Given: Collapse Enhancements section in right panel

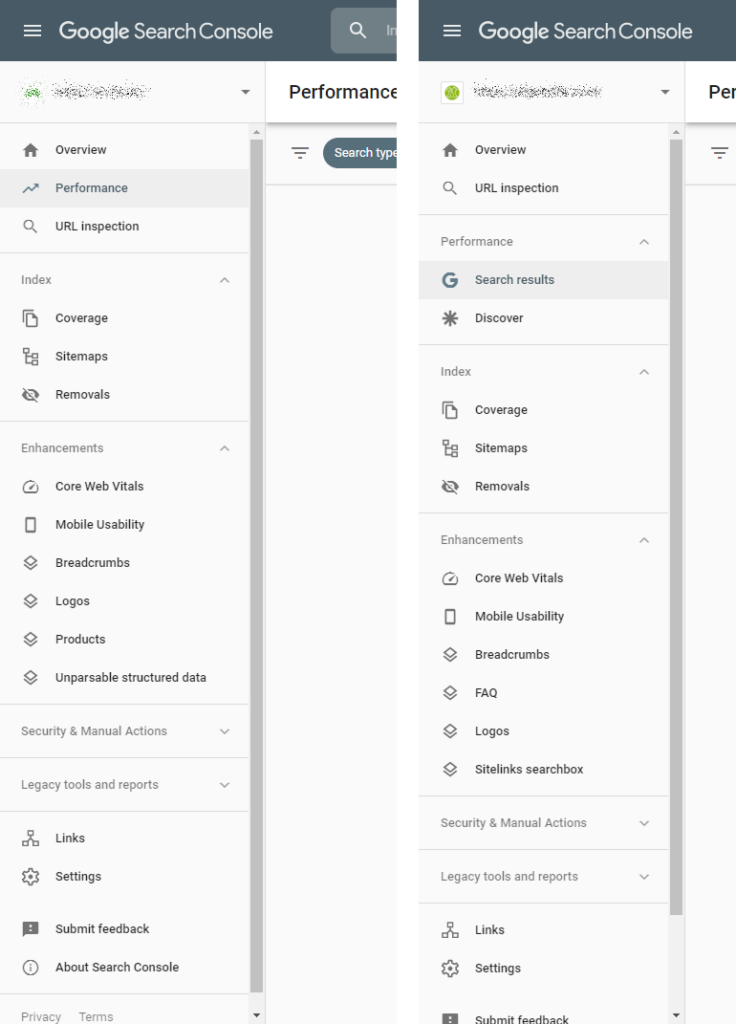Looking at the screenshot, I should [x=644, y=540].
